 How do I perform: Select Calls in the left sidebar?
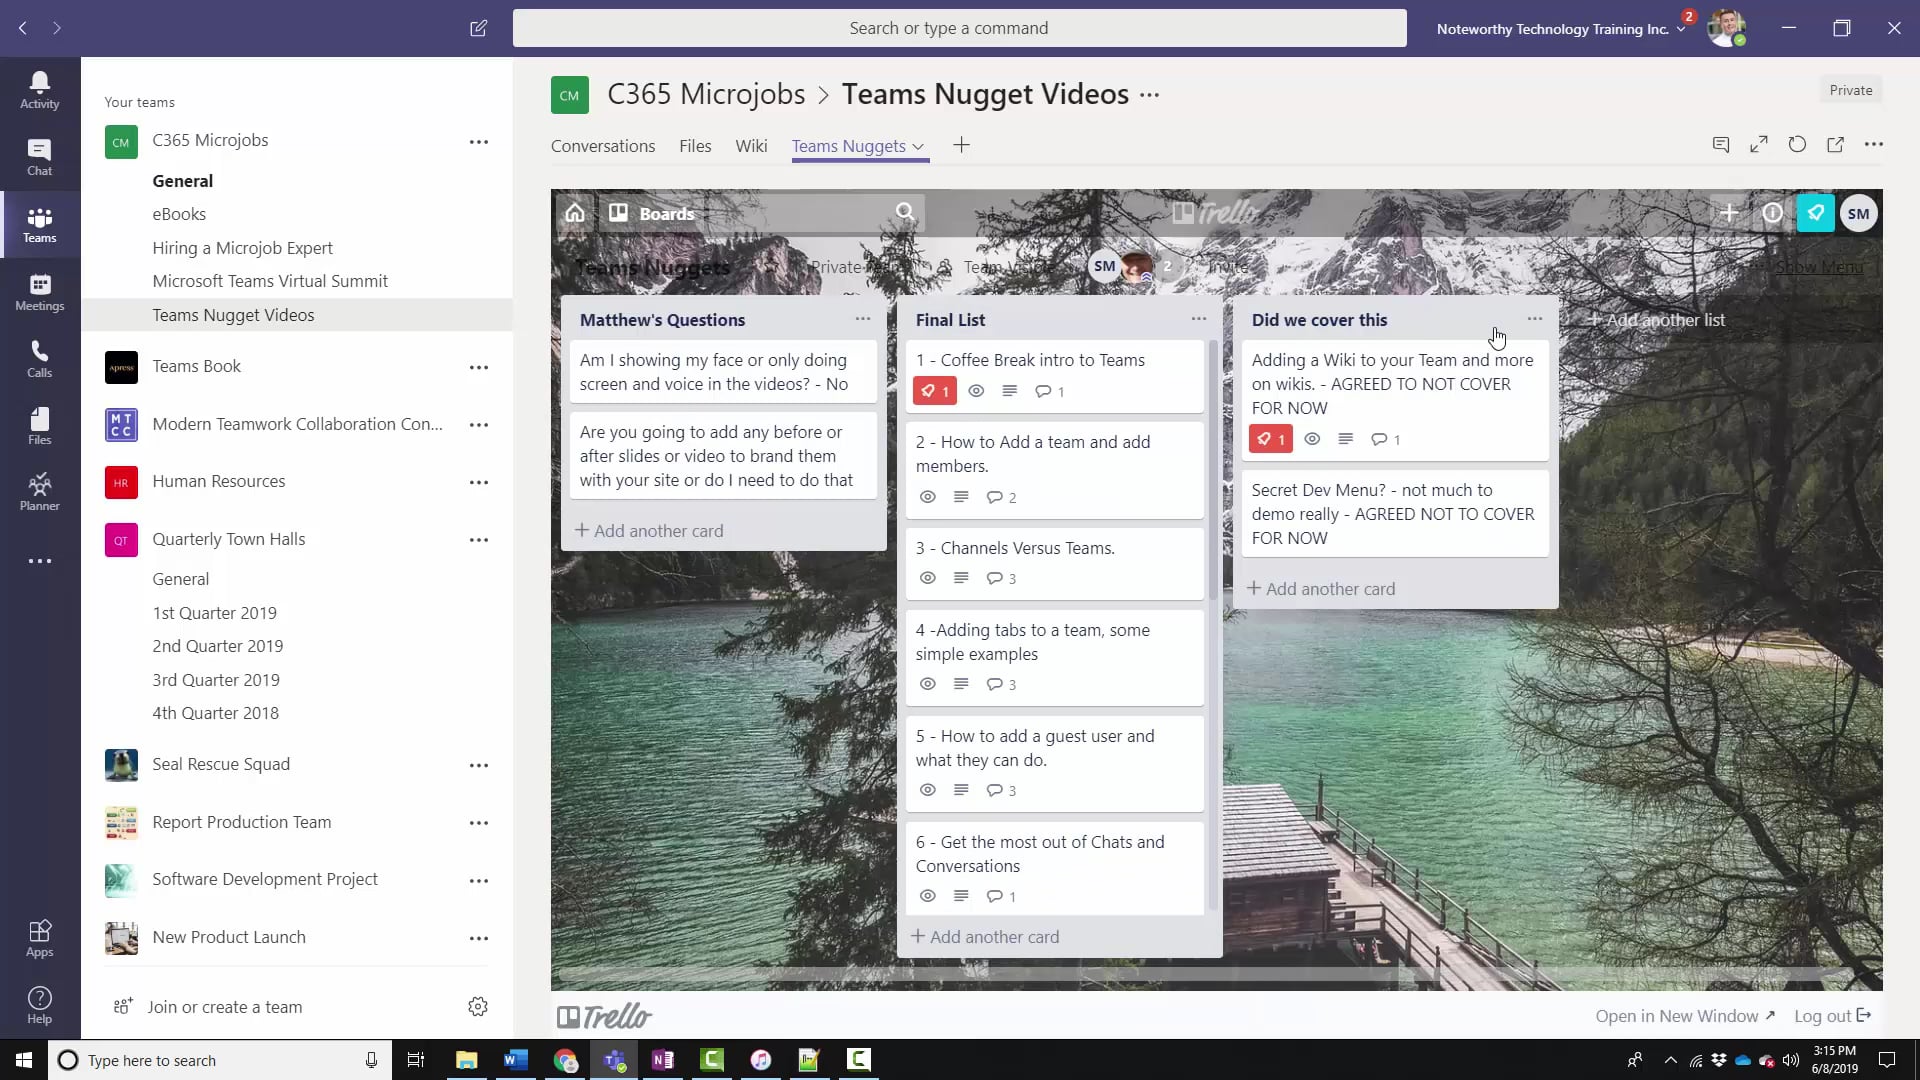39,358
